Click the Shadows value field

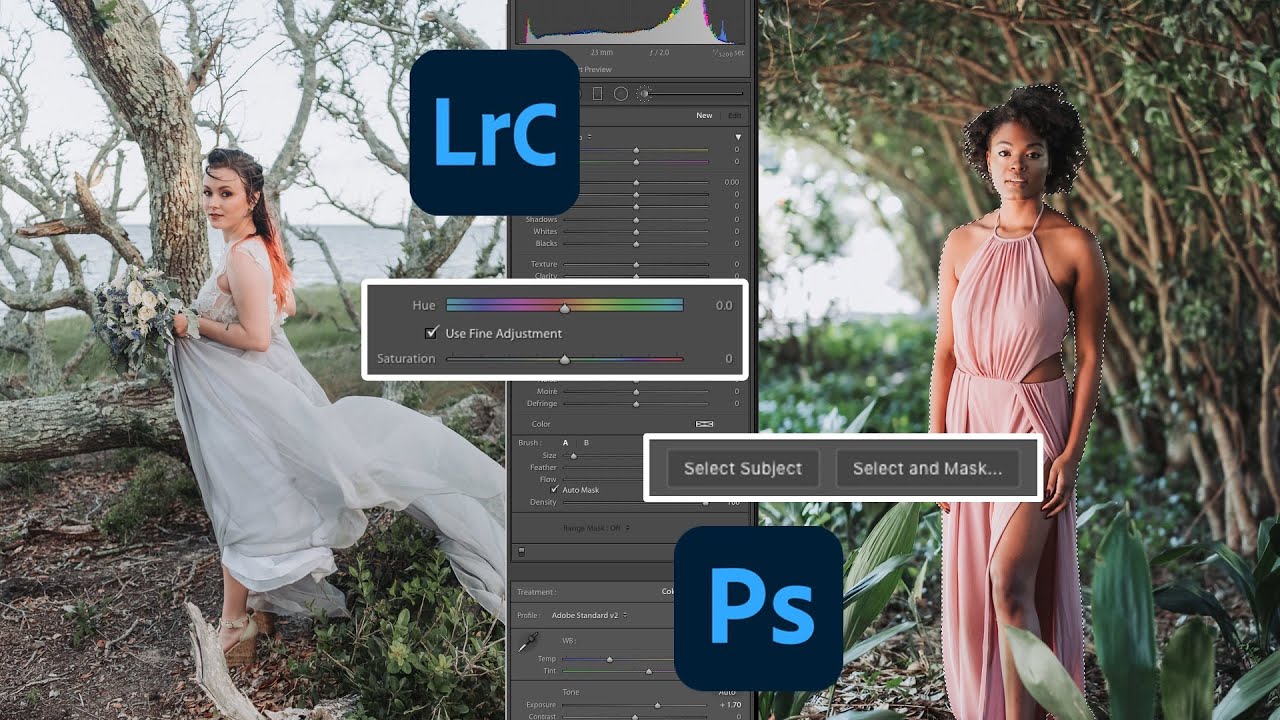[736, 219]
